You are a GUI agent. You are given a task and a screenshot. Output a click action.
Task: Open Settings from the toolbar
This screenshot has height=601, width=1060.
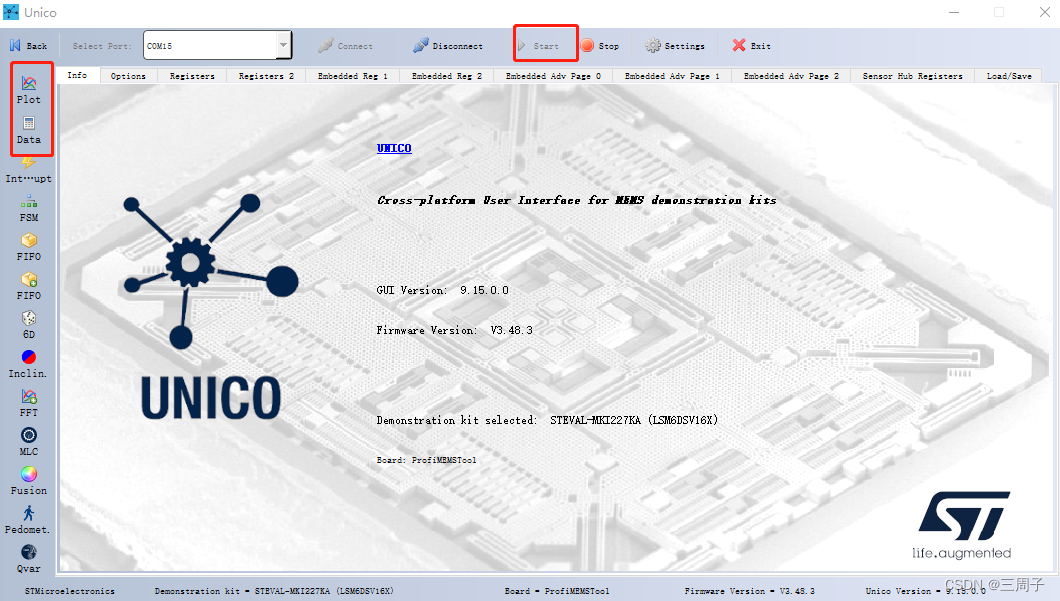click(x=675, y=46)
